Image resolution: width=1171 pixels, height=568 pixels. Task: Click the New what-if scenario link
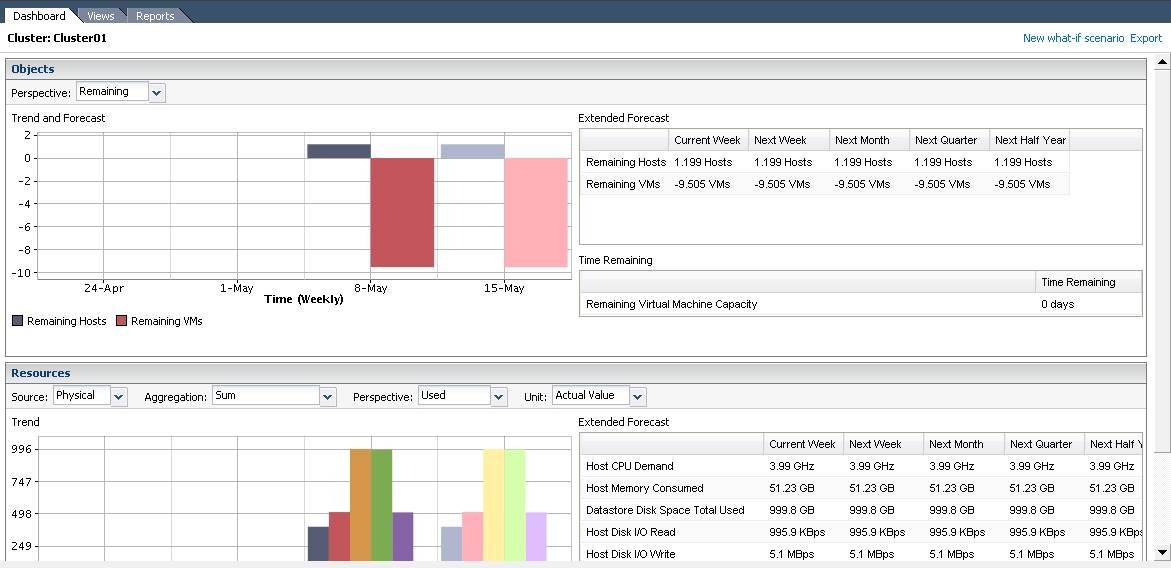1073,38
